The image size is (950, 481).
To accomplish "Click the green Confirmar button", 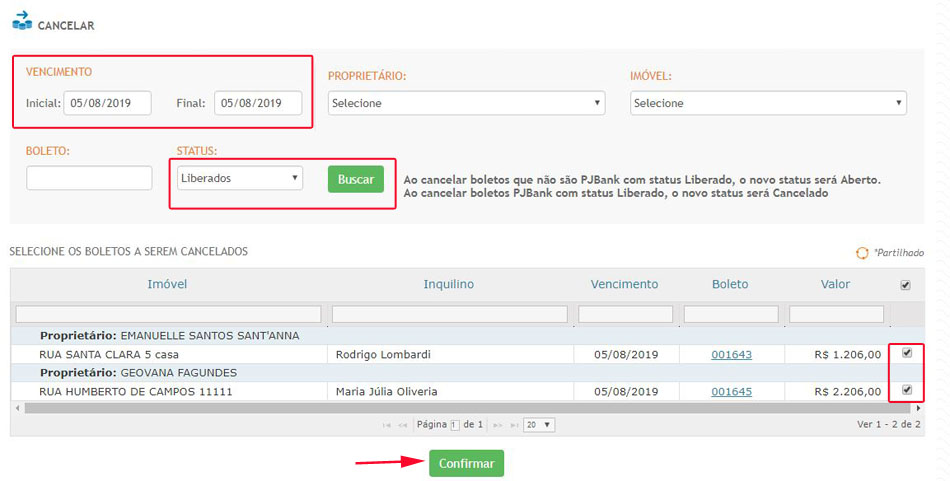I will pos(466,464).
